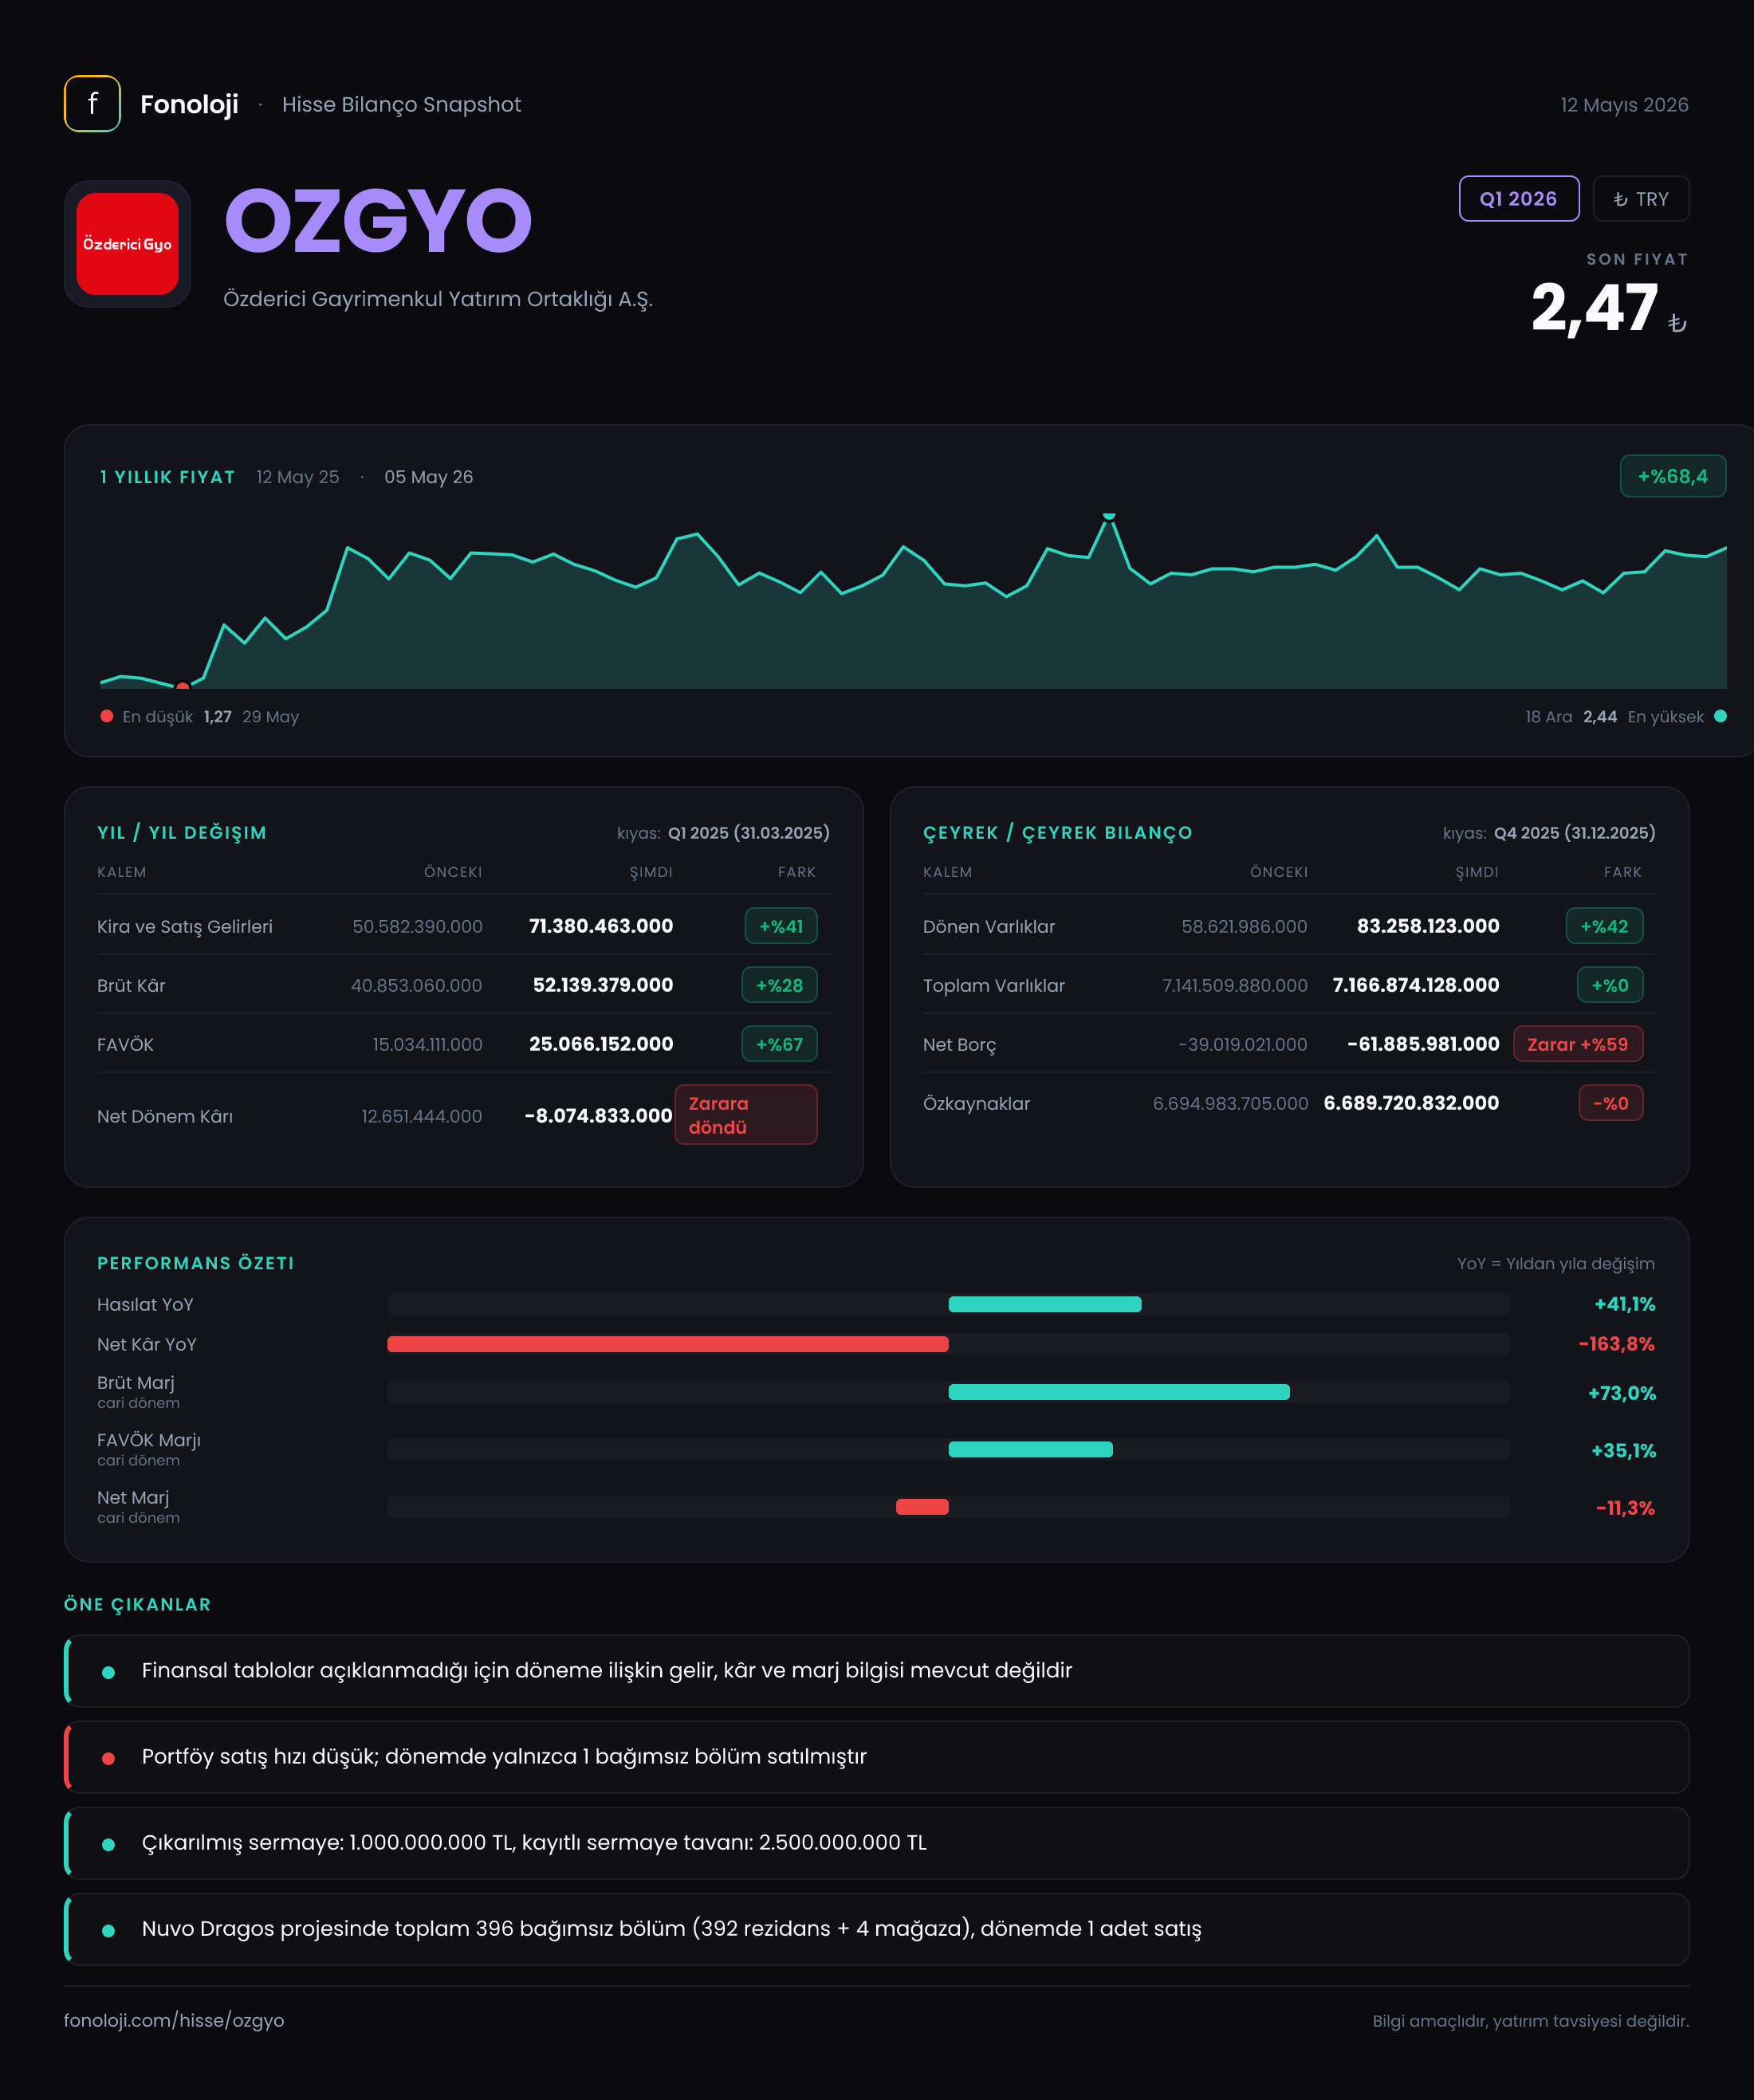Click the +%42 badge for Dönen Varlıklar
The image size is (1754, 2100).
click(1604, 926)
